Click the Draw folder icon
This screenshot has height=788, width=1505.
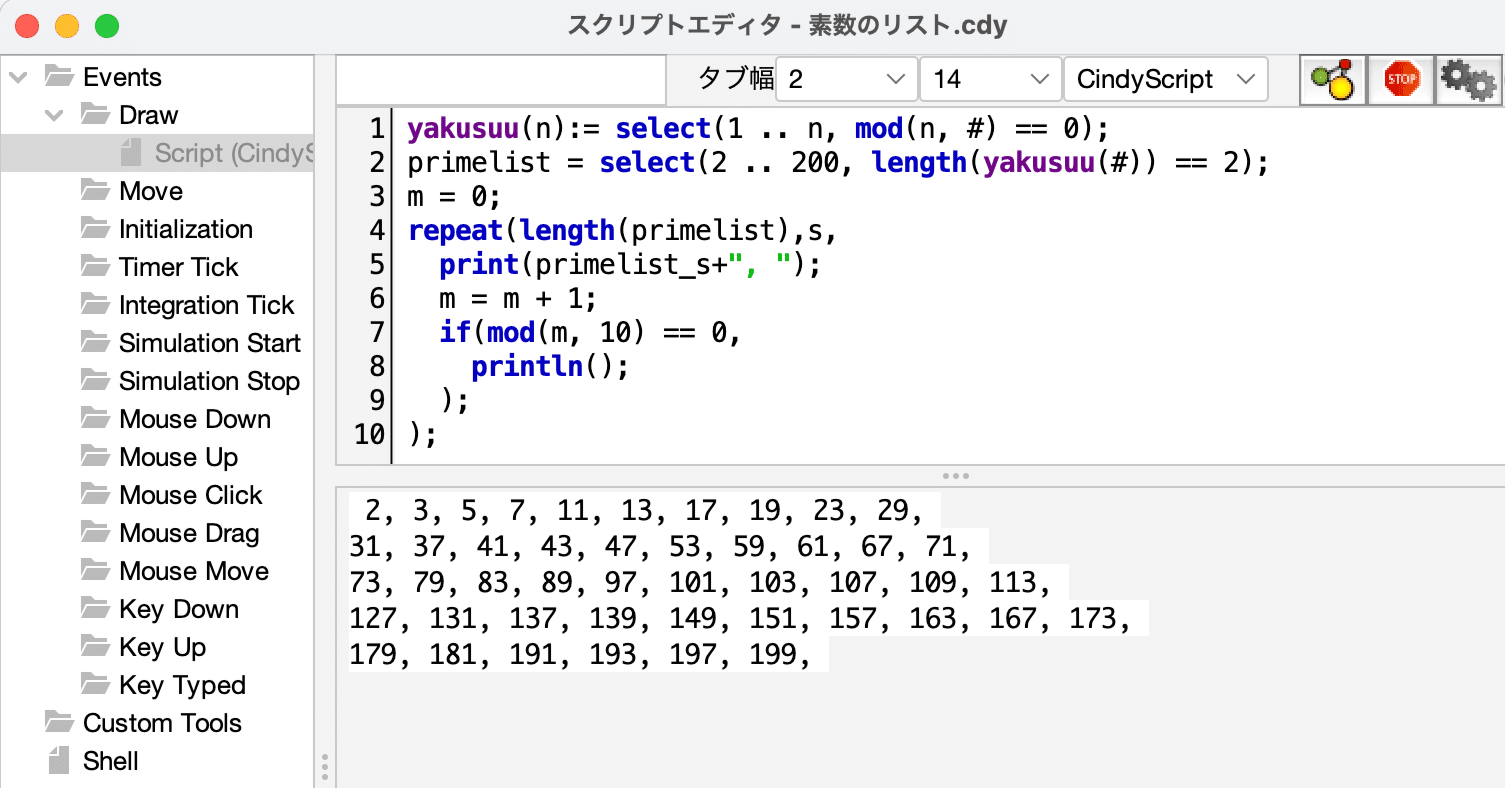[x=96, y=114]
